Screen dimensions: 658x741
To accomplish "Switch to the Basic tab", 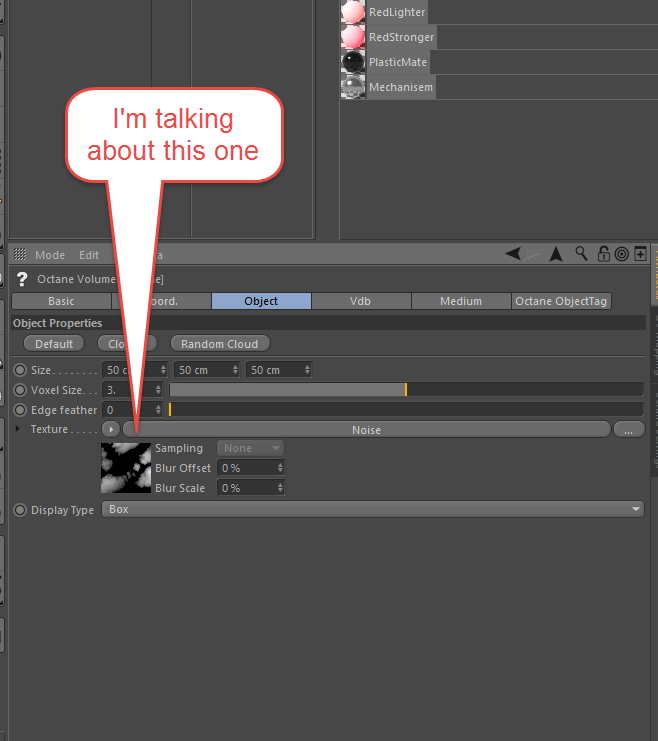I will pyautogui.click(x=61, y=301).
